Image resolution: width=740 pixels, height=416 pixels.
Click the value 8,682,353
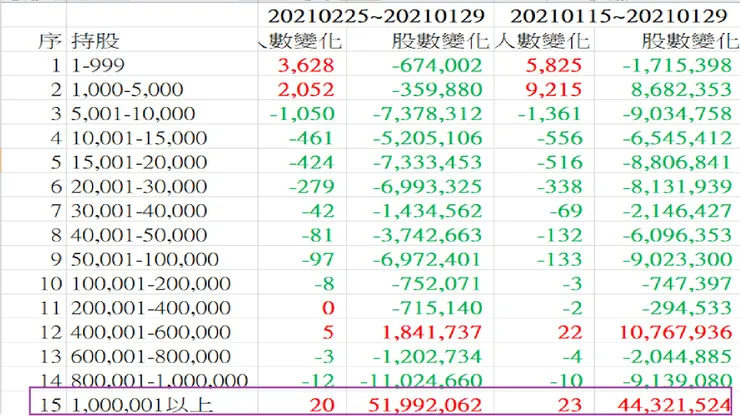(681, 90)
